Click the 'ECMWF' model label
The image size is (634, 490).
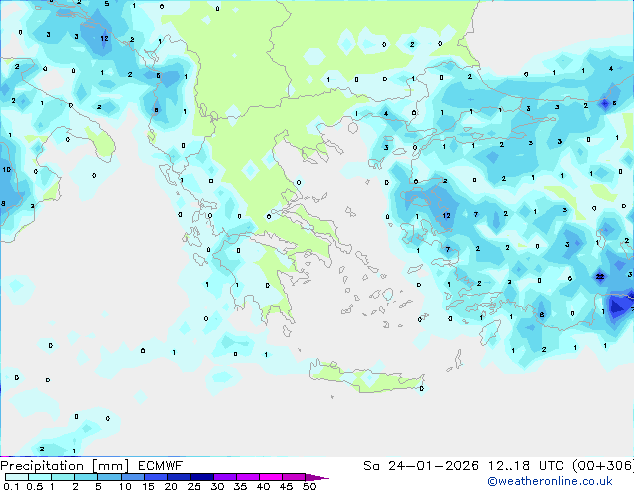click(x=161, y=466)
